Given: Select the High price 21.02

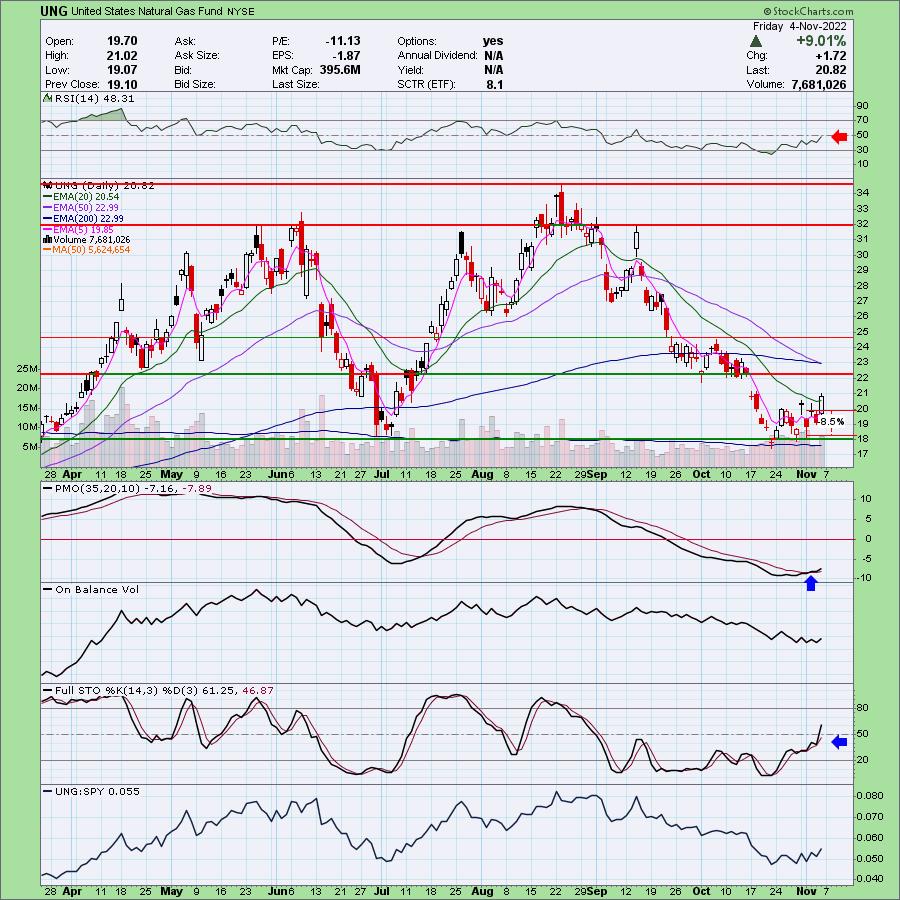Looking at the screenshot, I should (x=122, y=56).
